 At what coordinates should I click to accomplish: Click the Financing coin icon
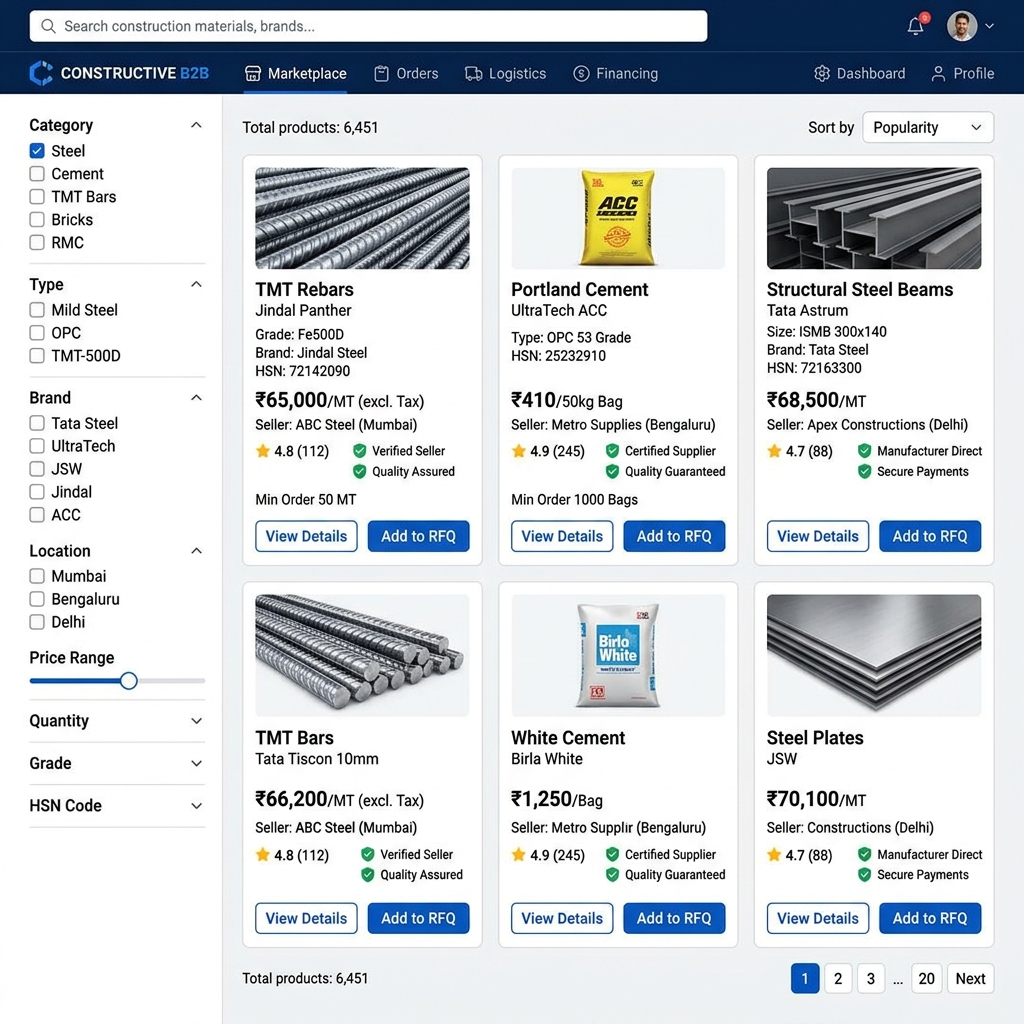581,74
